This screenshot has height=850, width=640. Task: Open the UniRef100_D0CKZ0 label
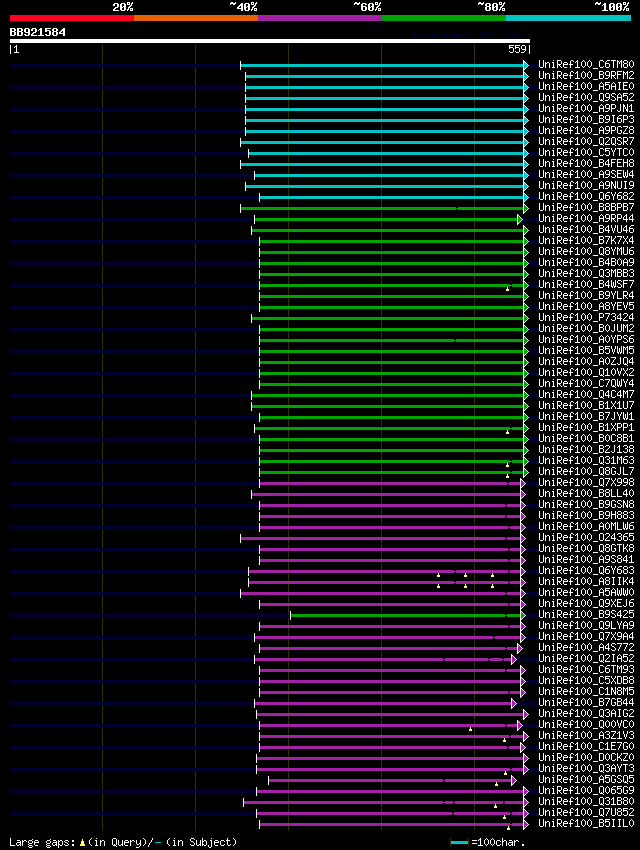point(586,758)
